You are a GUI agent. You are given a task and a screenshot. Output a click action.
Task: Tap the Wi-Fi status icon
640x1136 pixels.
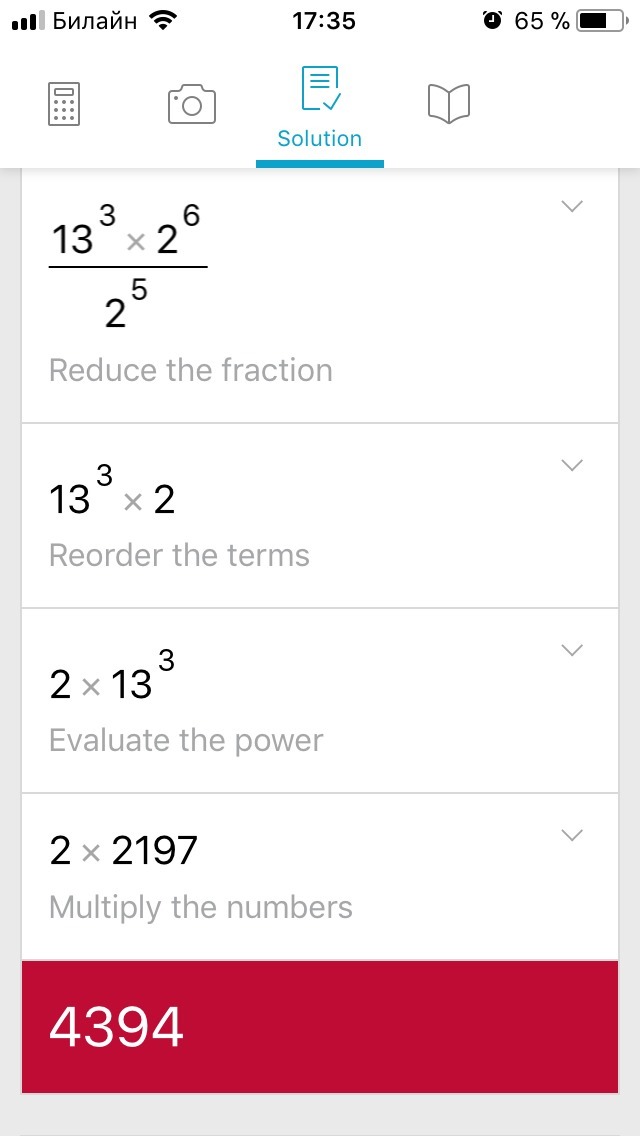tap(160, 20)
